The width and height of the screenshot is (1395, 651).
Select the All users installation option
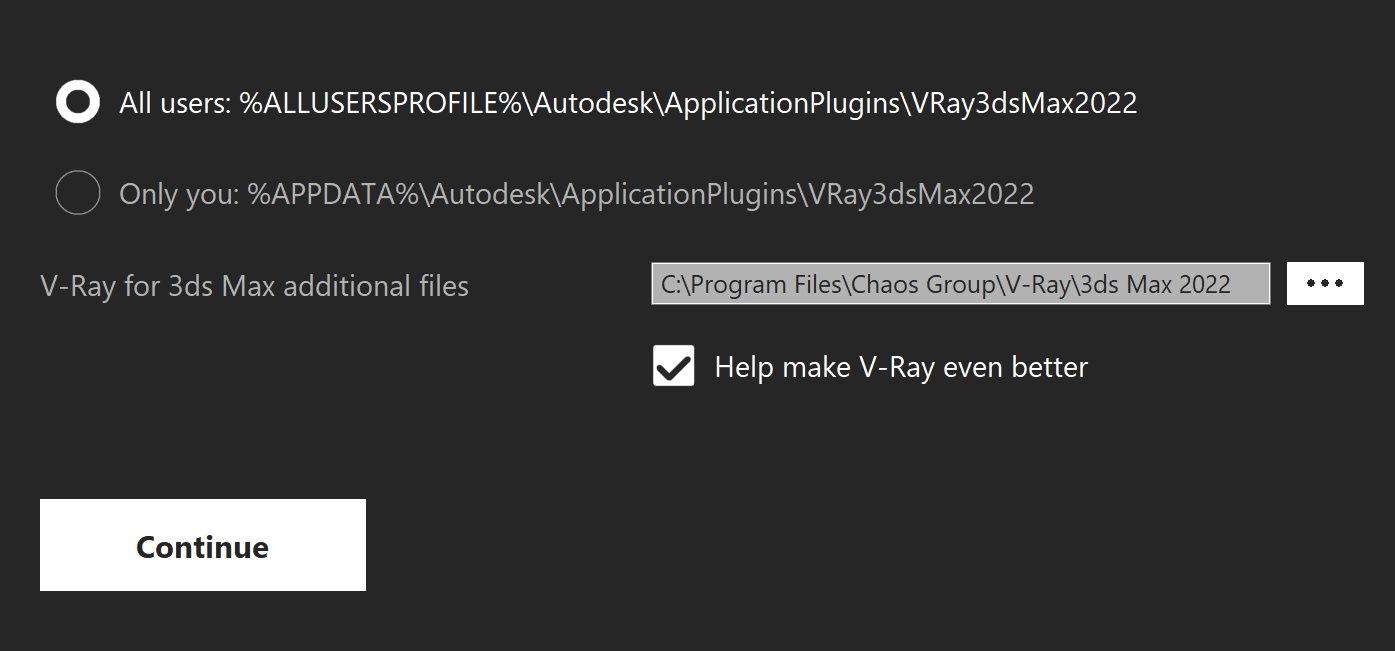tap(77, 101)
